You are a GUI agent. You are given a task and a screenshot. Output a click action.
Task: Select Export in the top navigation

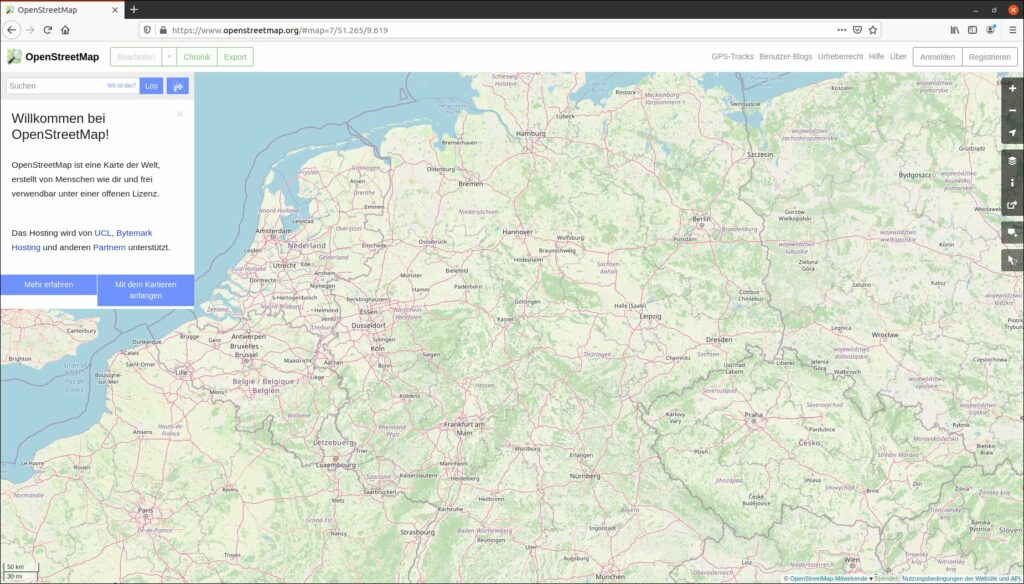235,57
